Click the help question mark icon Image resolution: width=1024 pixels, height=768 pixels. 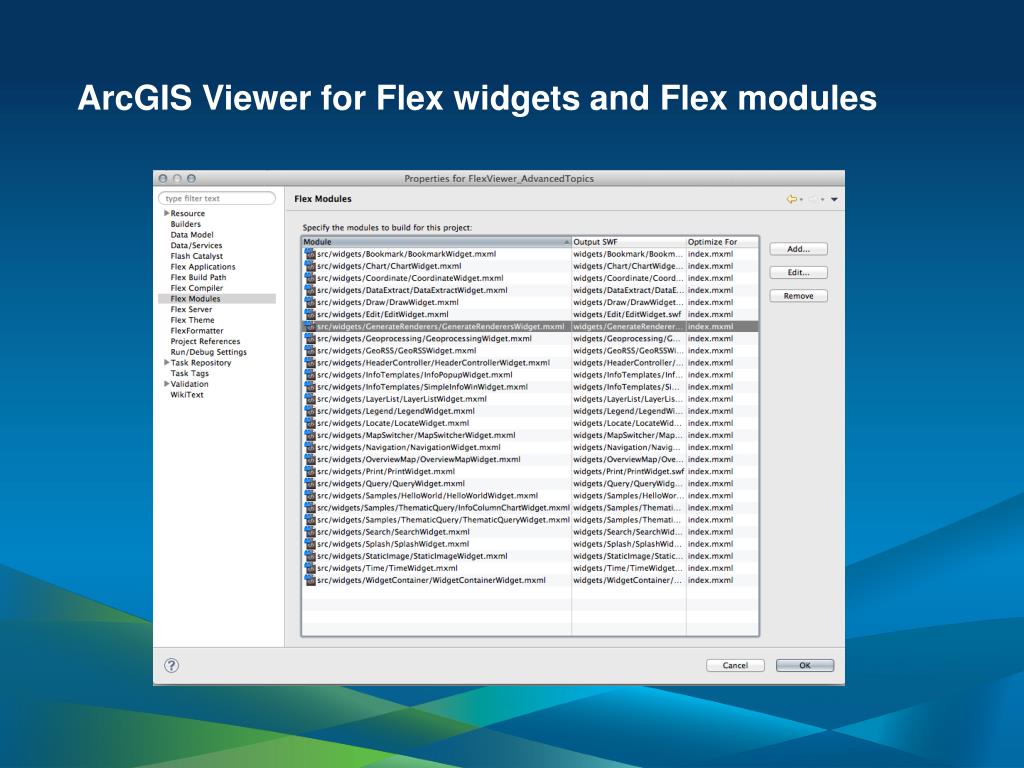[171, 665]
